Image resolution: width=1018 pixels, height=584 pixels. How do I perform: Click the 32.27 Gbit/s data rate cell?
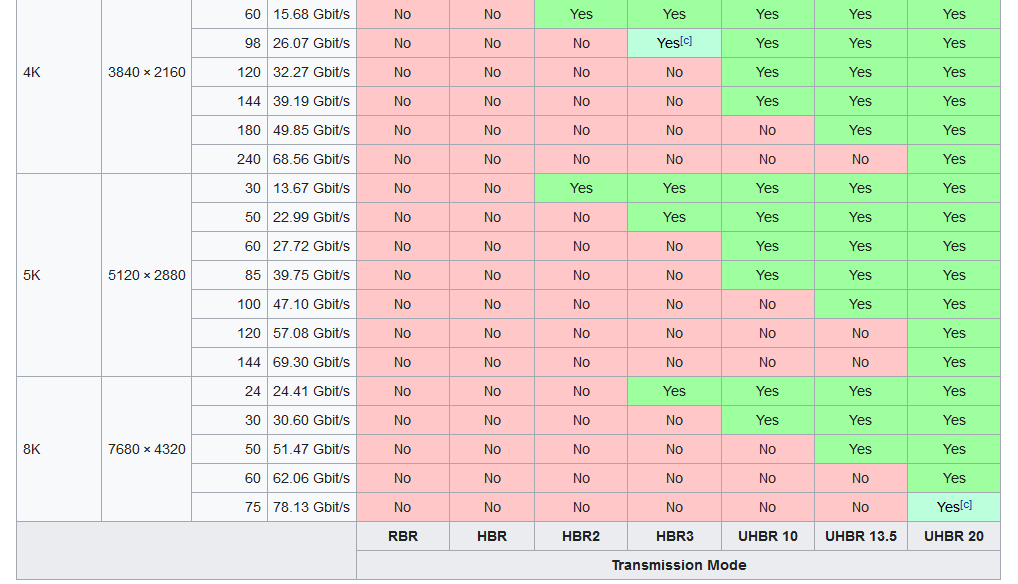click(x=312, y=73)
